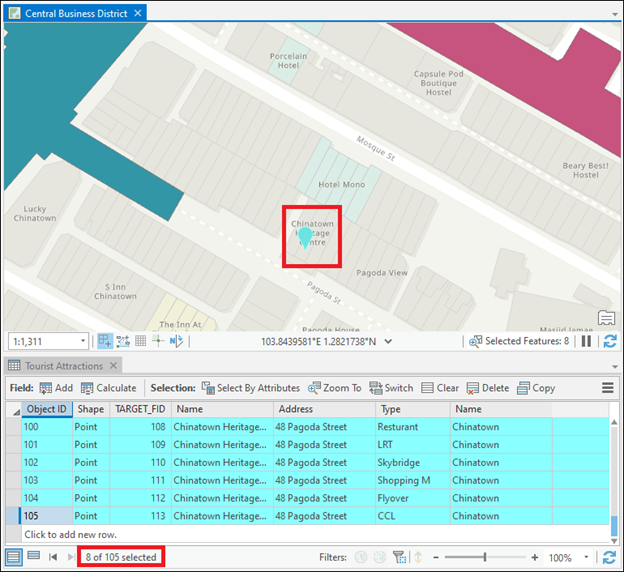The width and height of the screenshot is (624, 572).
Task: Click the Name header next to TARGET_FID
Action: coord(222,409)
